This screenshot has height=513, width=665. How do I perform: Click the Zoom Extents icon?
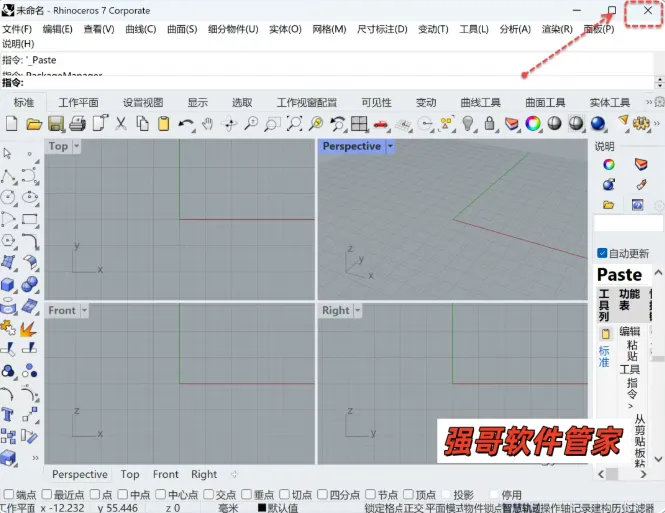294,124
